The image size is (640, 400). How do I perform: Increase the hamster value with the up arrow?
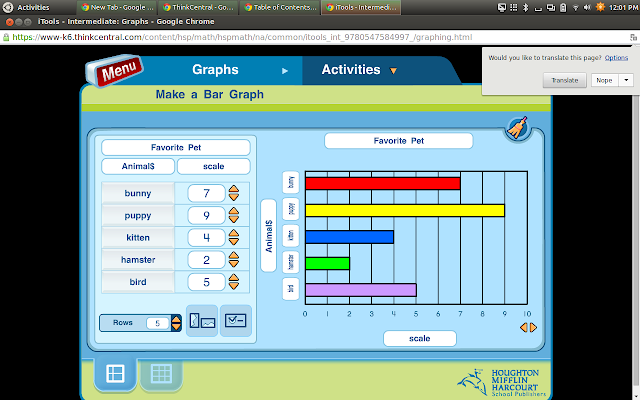coord(233,255)
